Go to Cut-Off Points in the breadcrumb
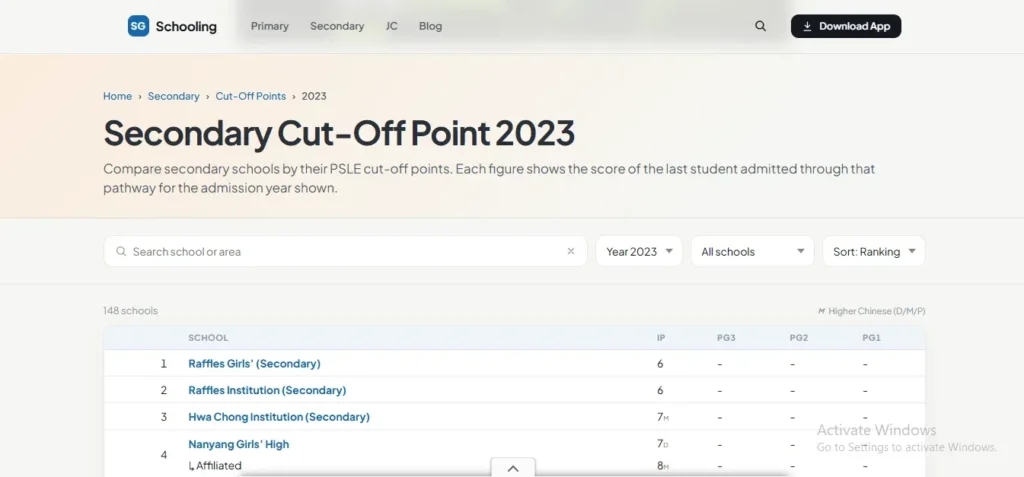 pos(251,96)
